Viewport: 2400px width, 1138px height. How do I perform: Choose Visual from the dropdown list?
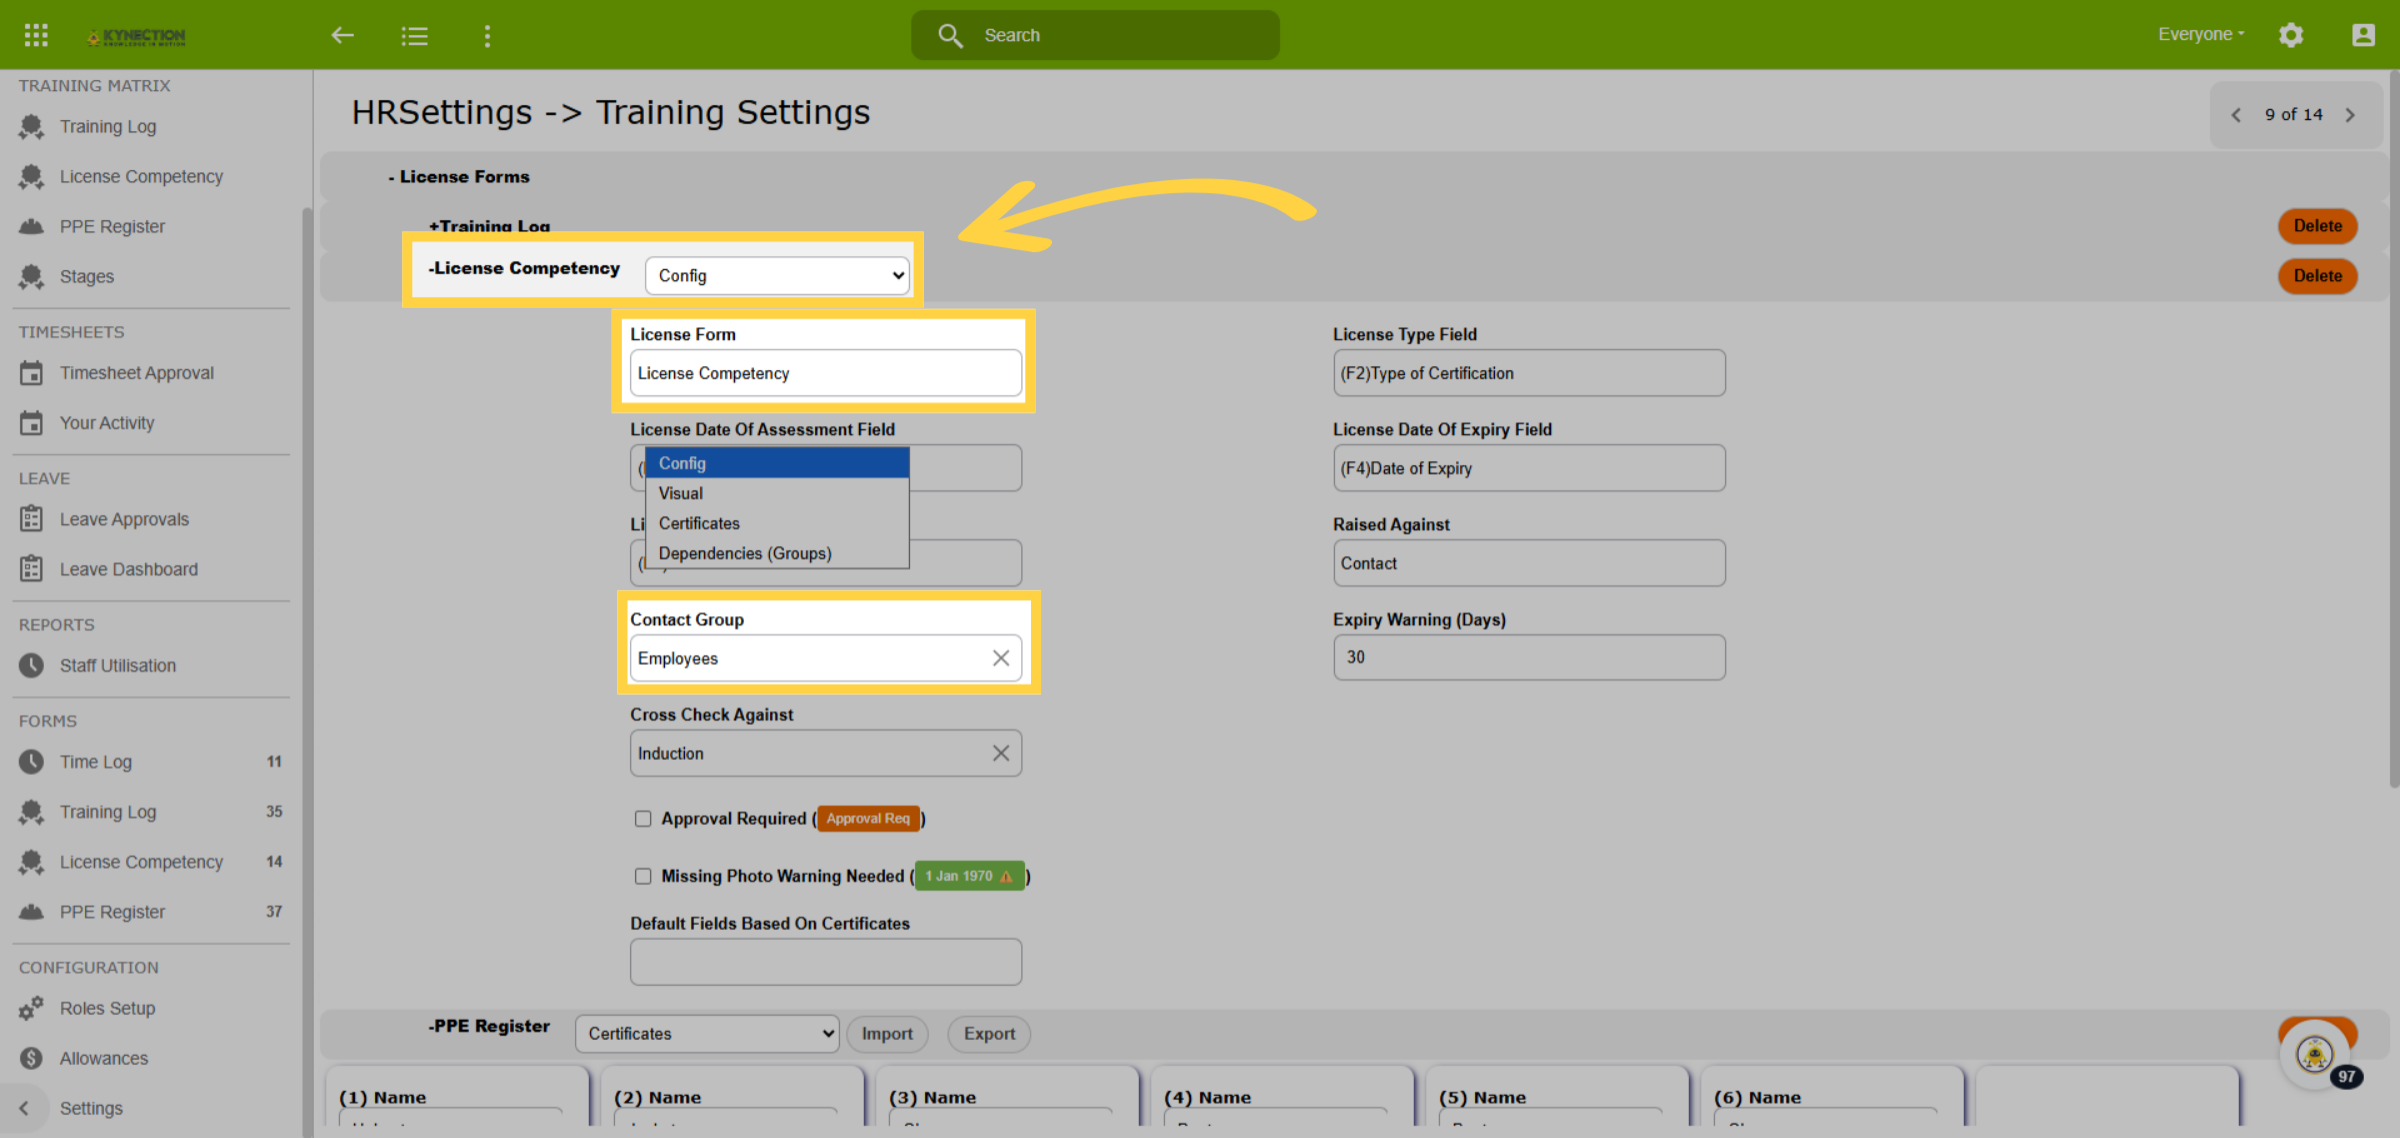777,493
